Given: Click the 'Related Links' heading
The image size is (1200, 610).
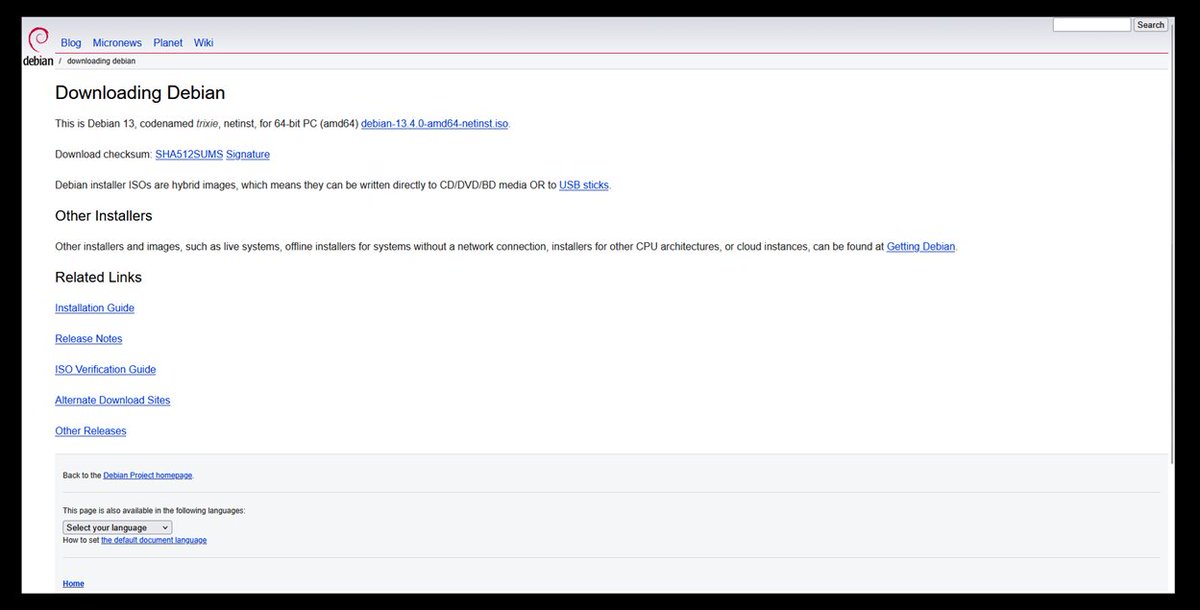Looking at the screenshot, I should coord(99,277).
